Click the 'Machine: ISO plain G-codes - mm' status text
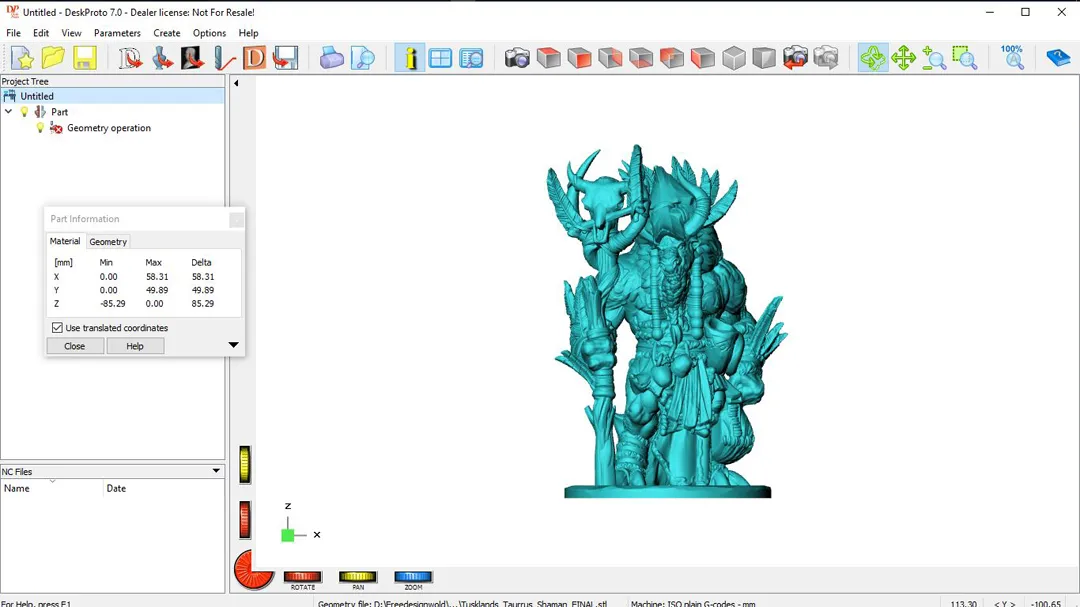Viewport: 1080px width, 607px height. coord(693,604)
